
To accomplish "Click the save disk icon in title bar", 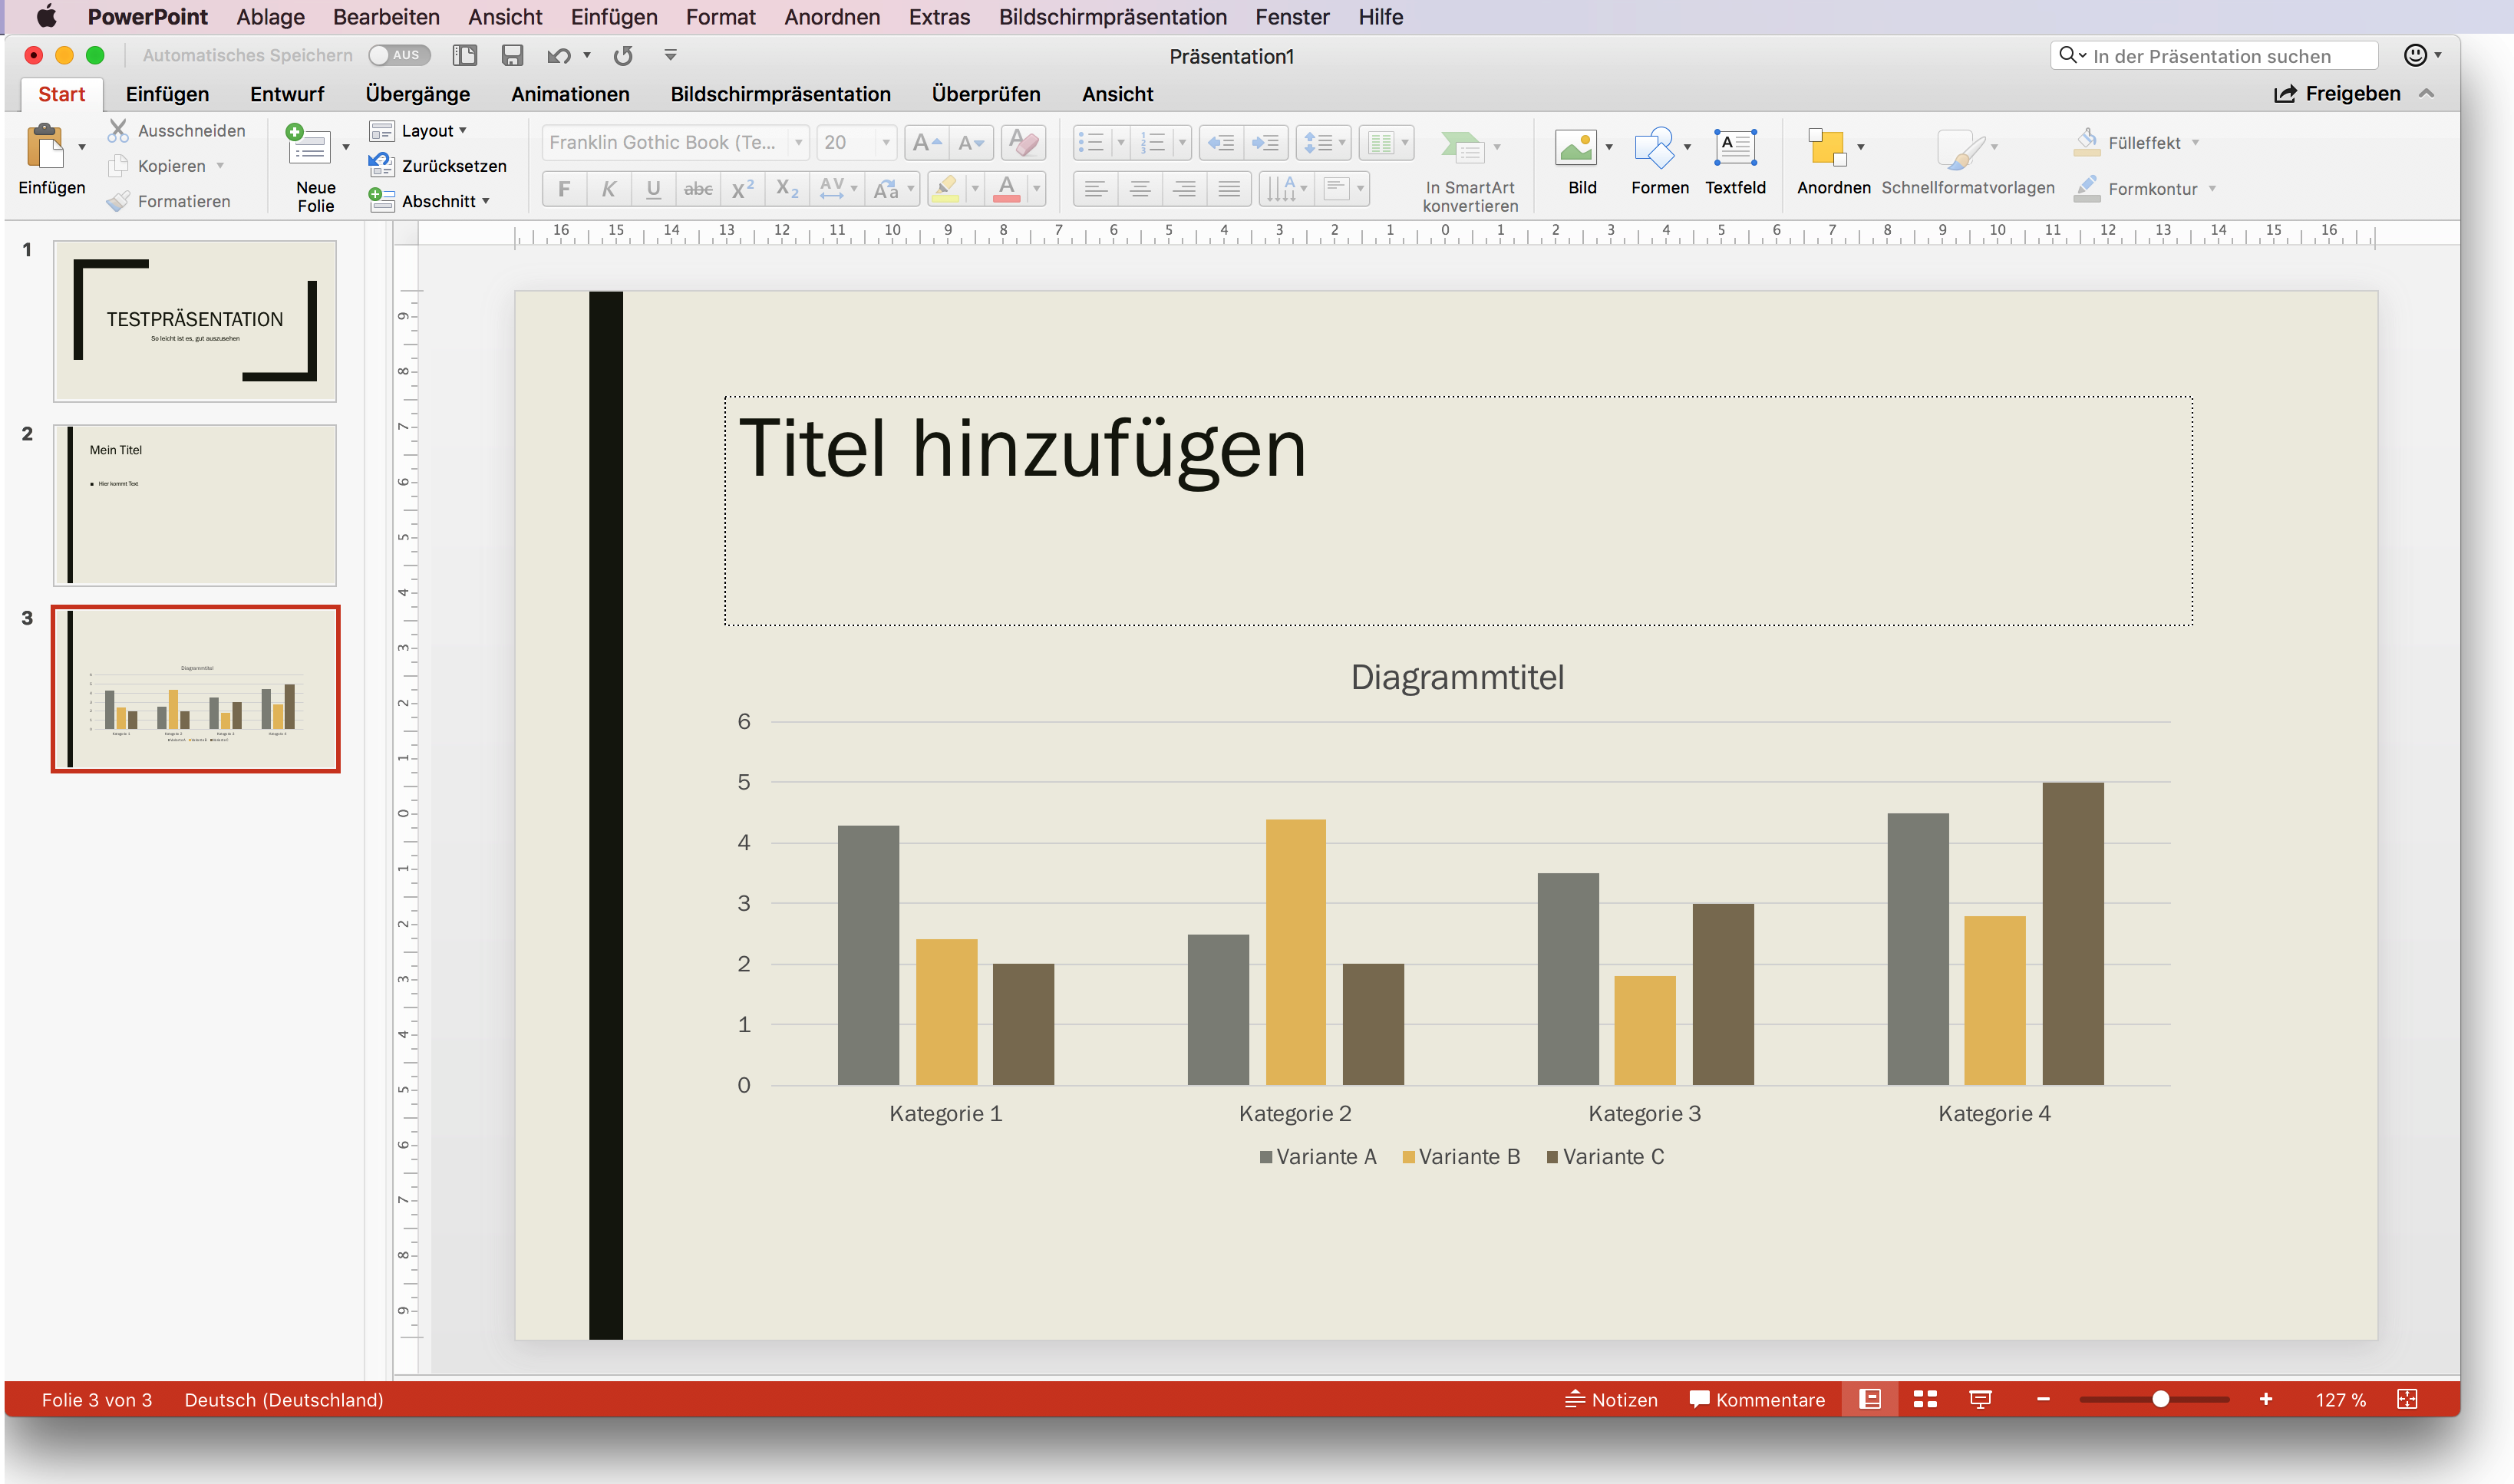I will click(512, 56).
